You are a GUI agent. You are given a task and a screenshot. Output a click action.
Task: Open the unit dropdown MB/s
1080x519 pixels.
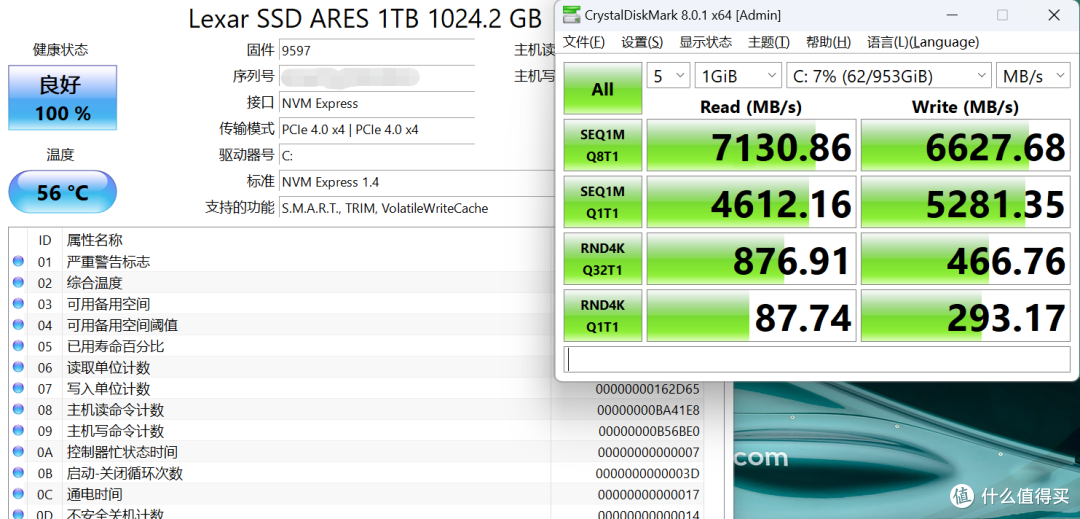point(1033,76)
